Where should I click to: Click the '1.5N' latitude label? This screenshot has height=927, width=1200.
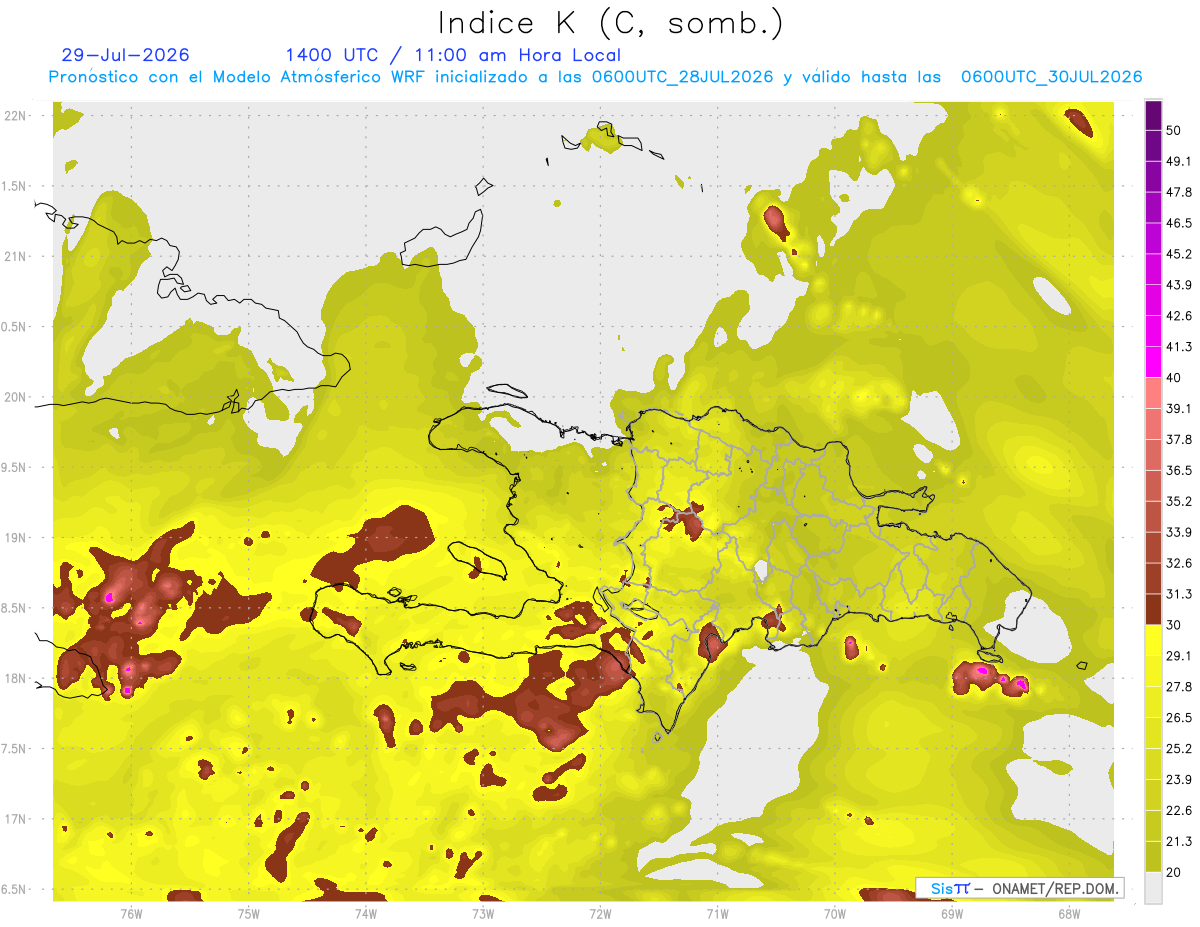tap(15, 186)
